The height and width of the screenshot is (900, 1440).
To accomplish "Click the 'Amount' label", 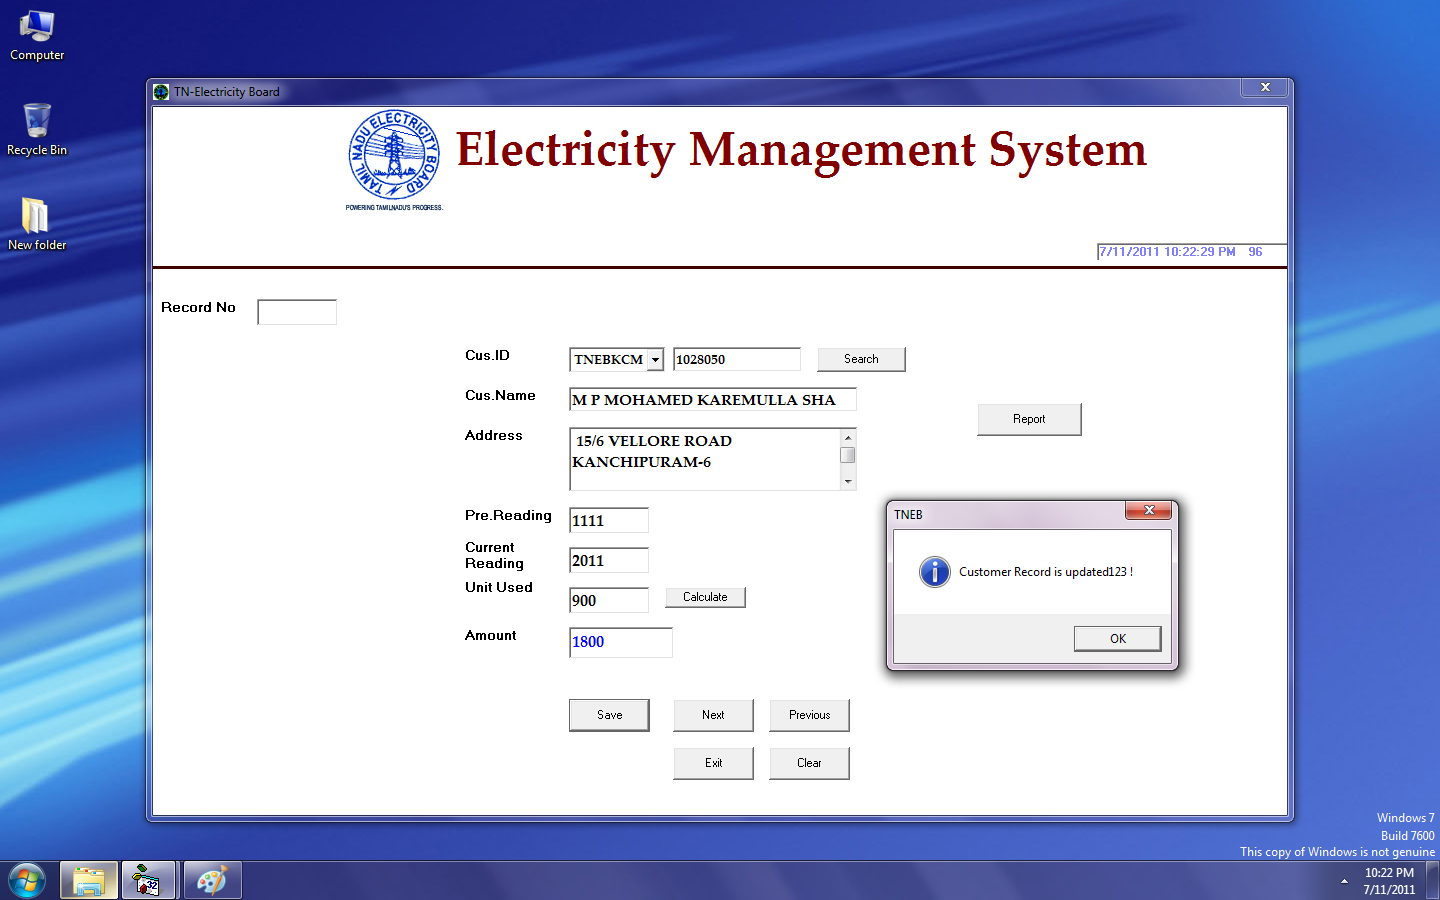I will 490,635.
